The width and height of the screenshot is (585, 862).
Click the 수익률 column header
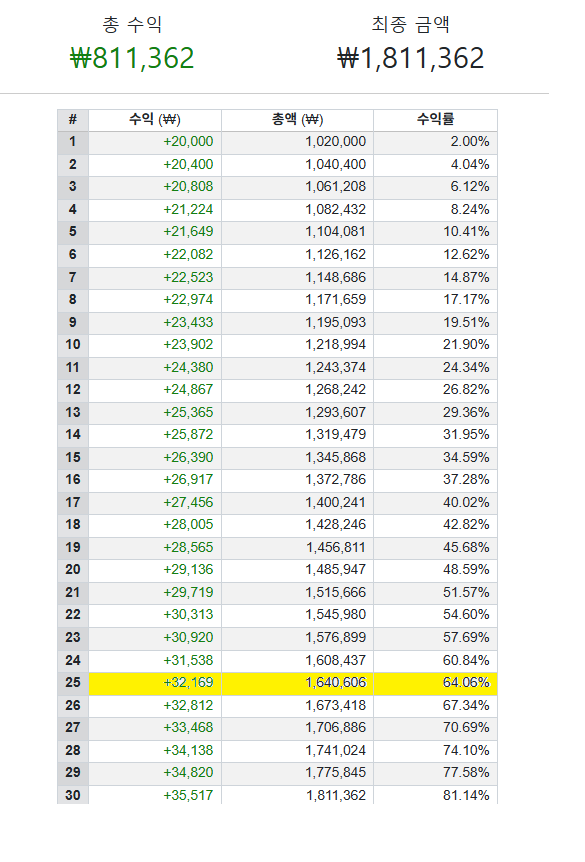tap(435, 120)
